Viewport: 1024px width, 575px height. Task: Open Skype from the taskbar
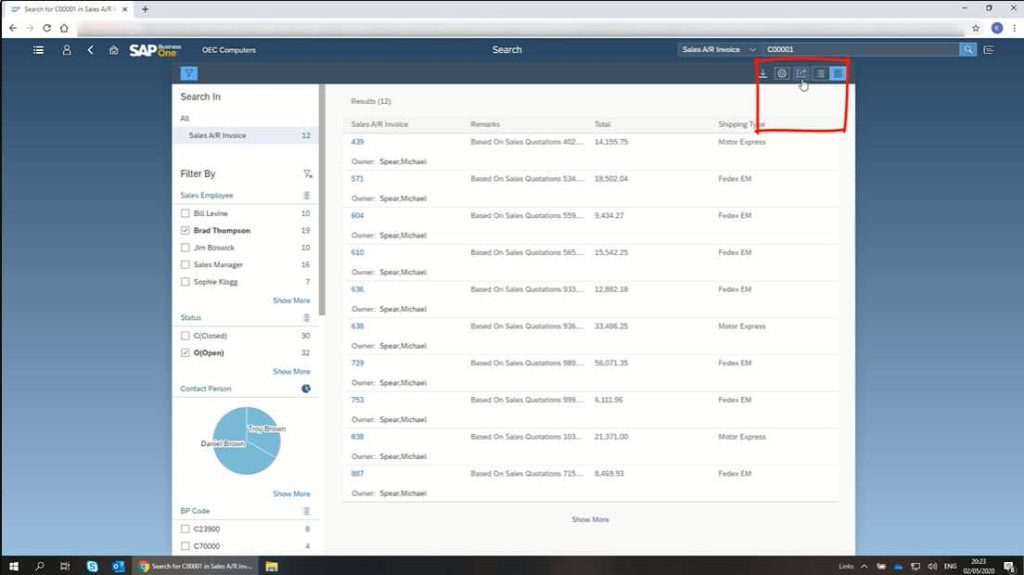[92, 566]
